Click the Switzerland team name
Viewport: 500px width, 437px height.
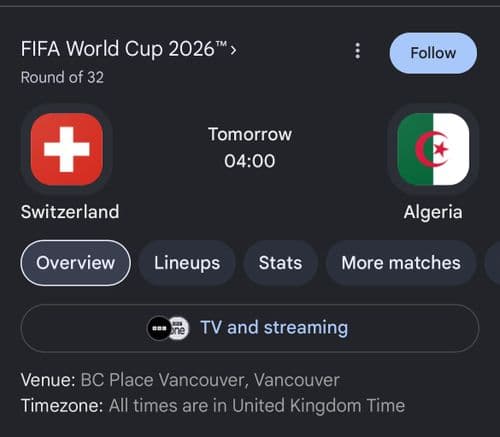click(70, 212)
